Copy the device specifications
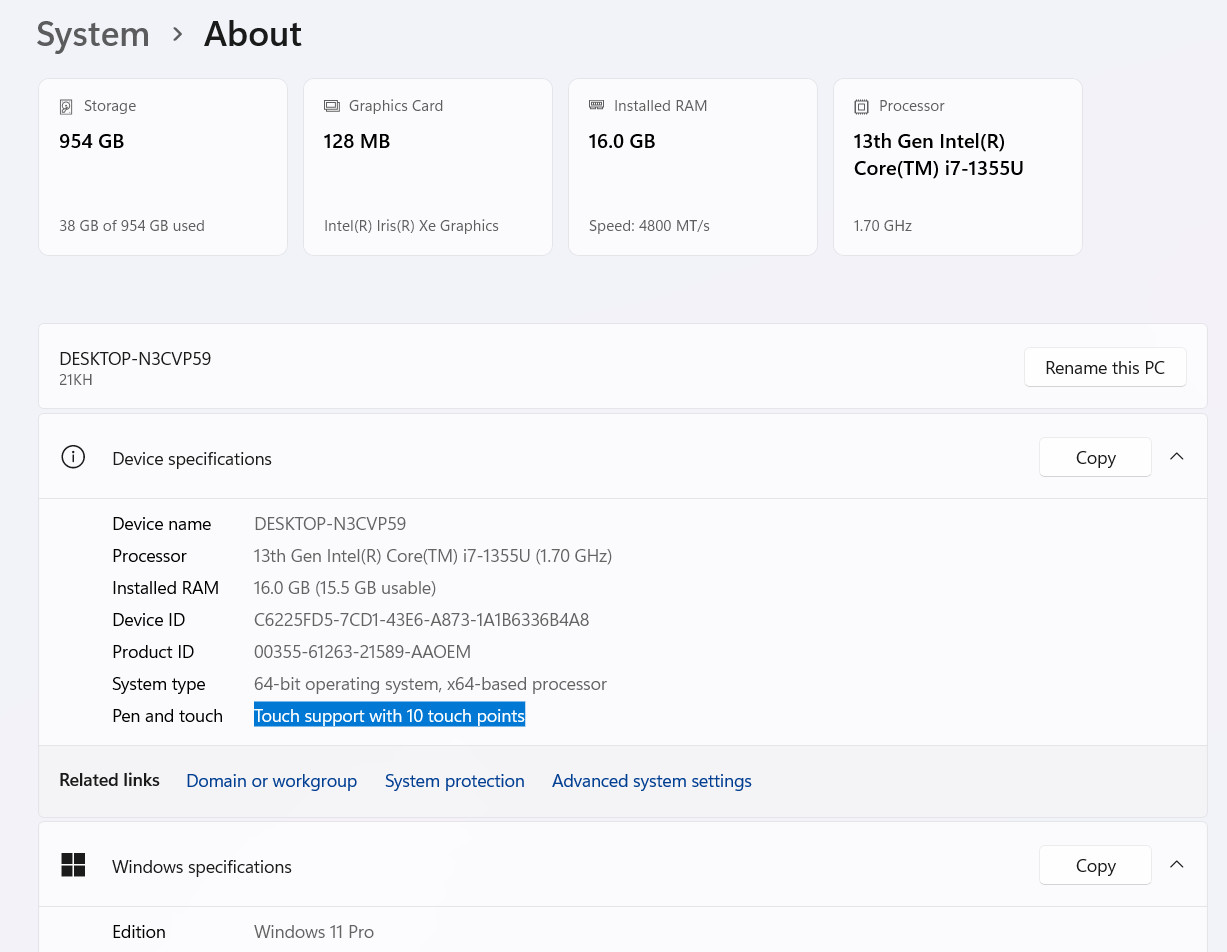 point(1095,457)
